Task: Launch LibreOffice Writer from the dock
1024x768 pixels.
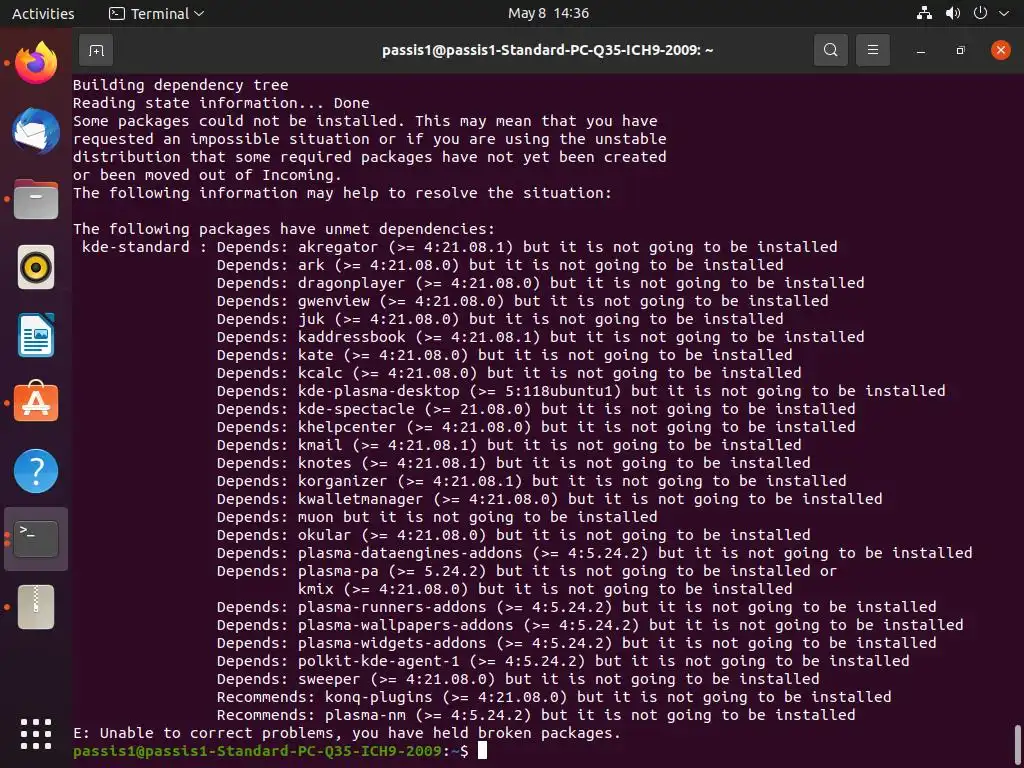Action: tap(36, 335)
